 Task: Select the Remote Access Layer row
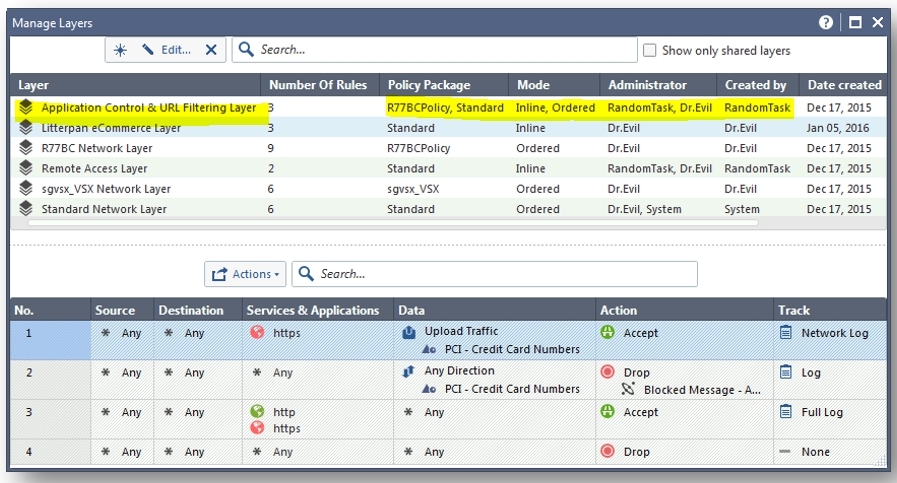pos(94,169)
